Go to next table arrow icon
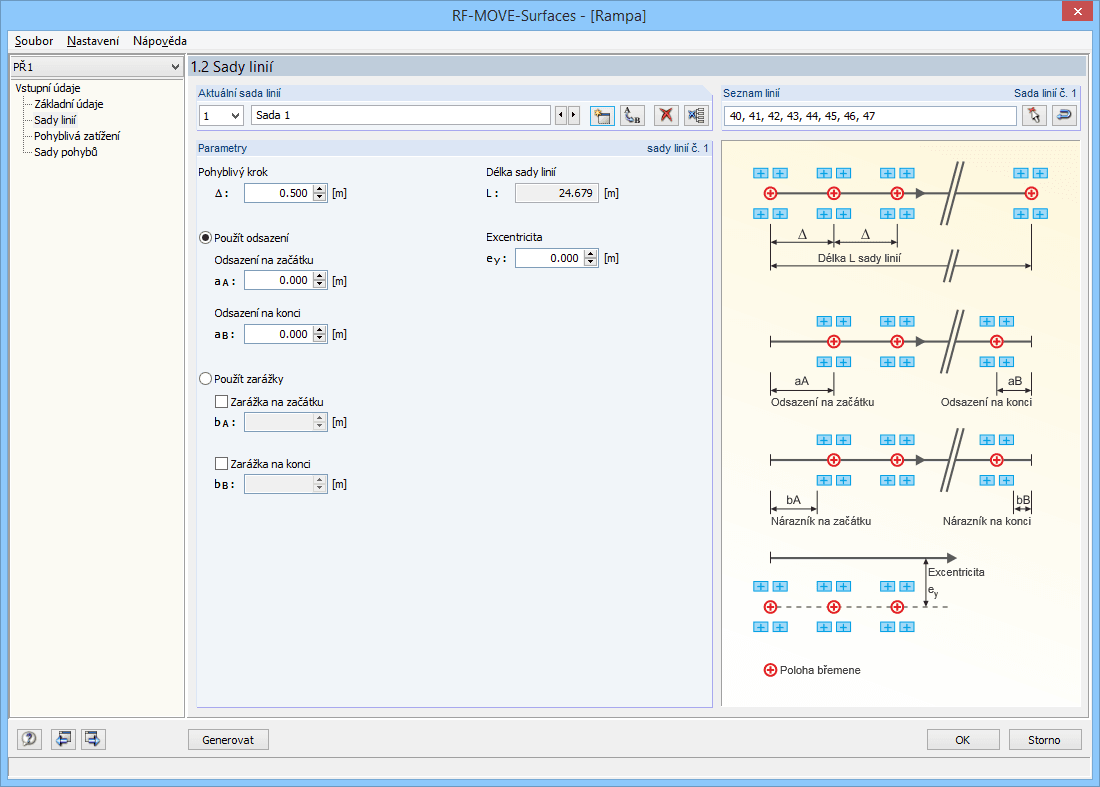This screenshot has width=1100, height=787. pos(93,739)
